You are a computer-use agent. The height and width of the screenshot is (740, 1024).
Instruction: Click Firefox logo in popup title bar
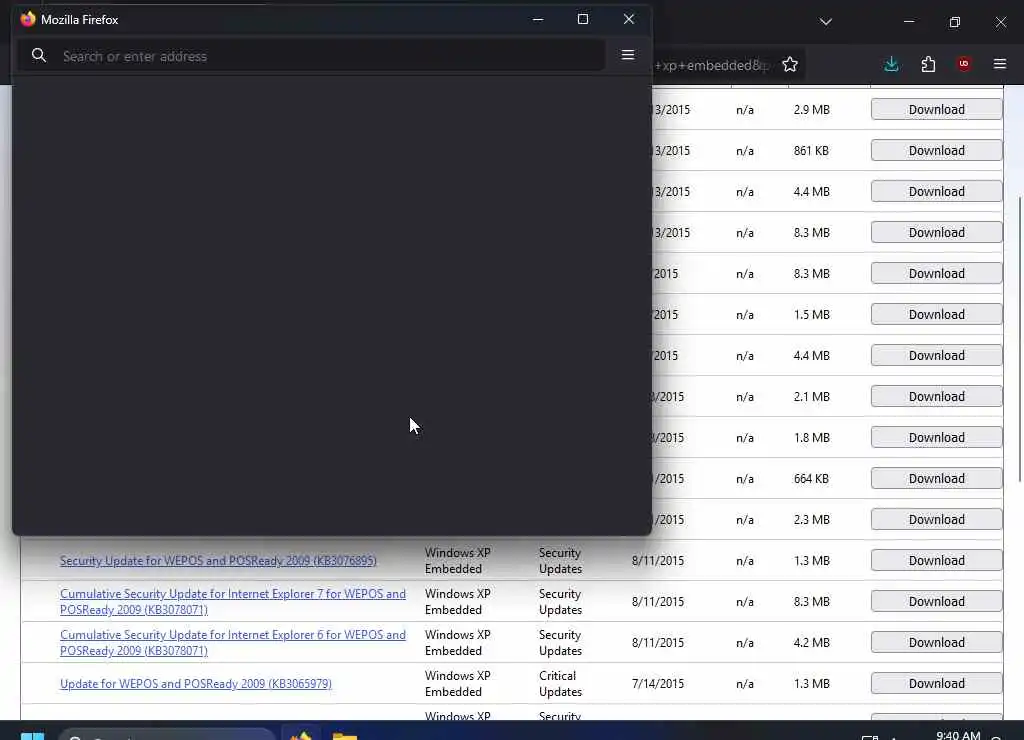click(x=27, y=19)
